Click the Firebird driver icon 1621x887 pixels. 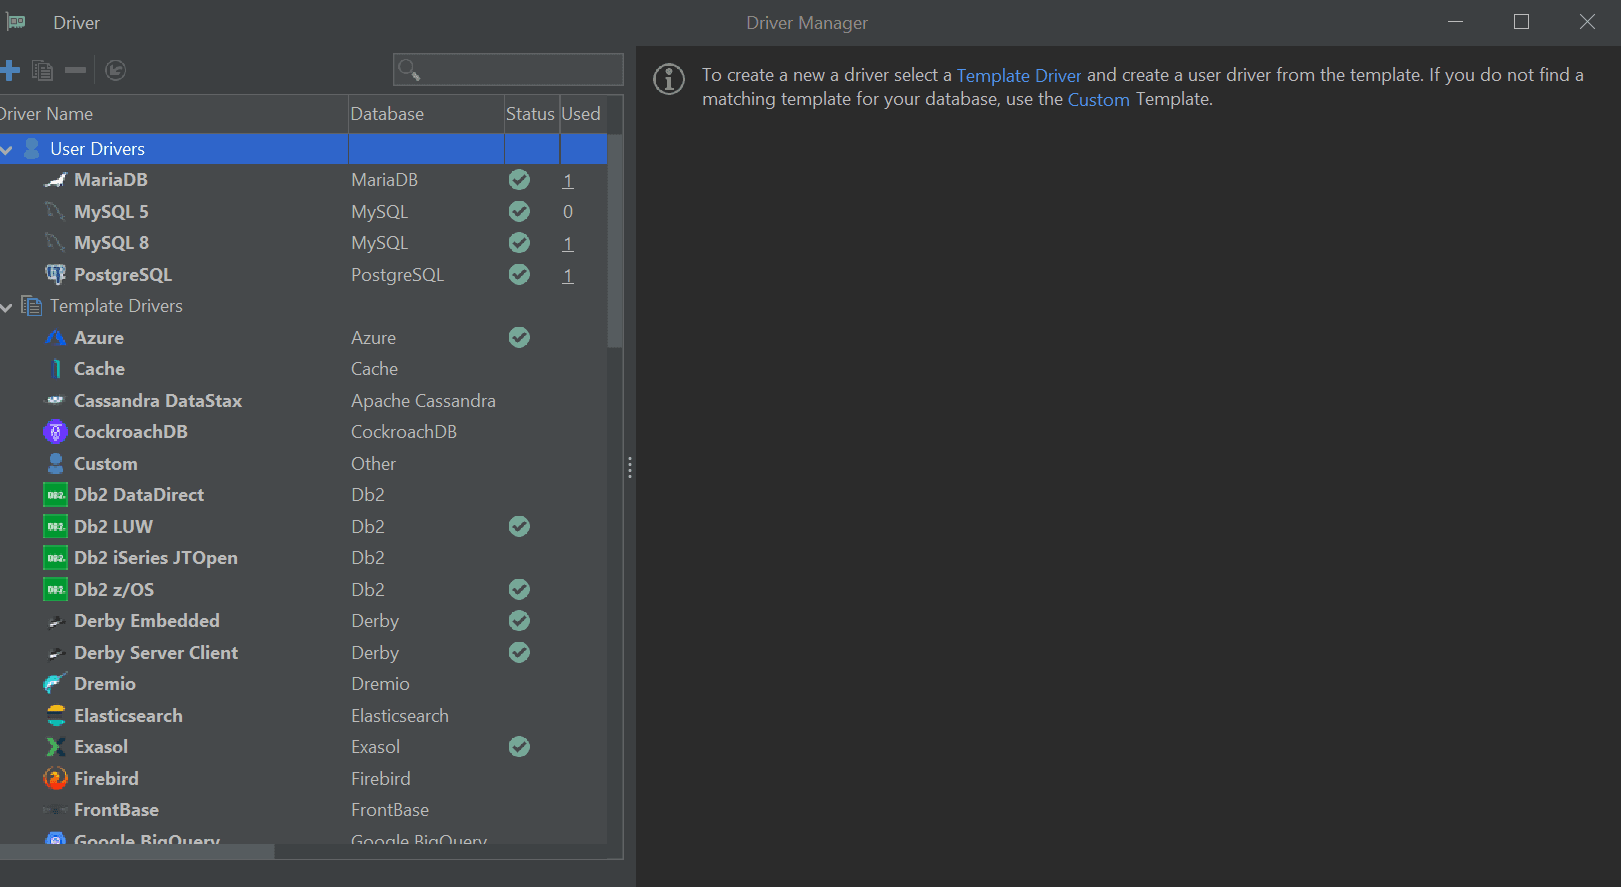coord(56,779)
